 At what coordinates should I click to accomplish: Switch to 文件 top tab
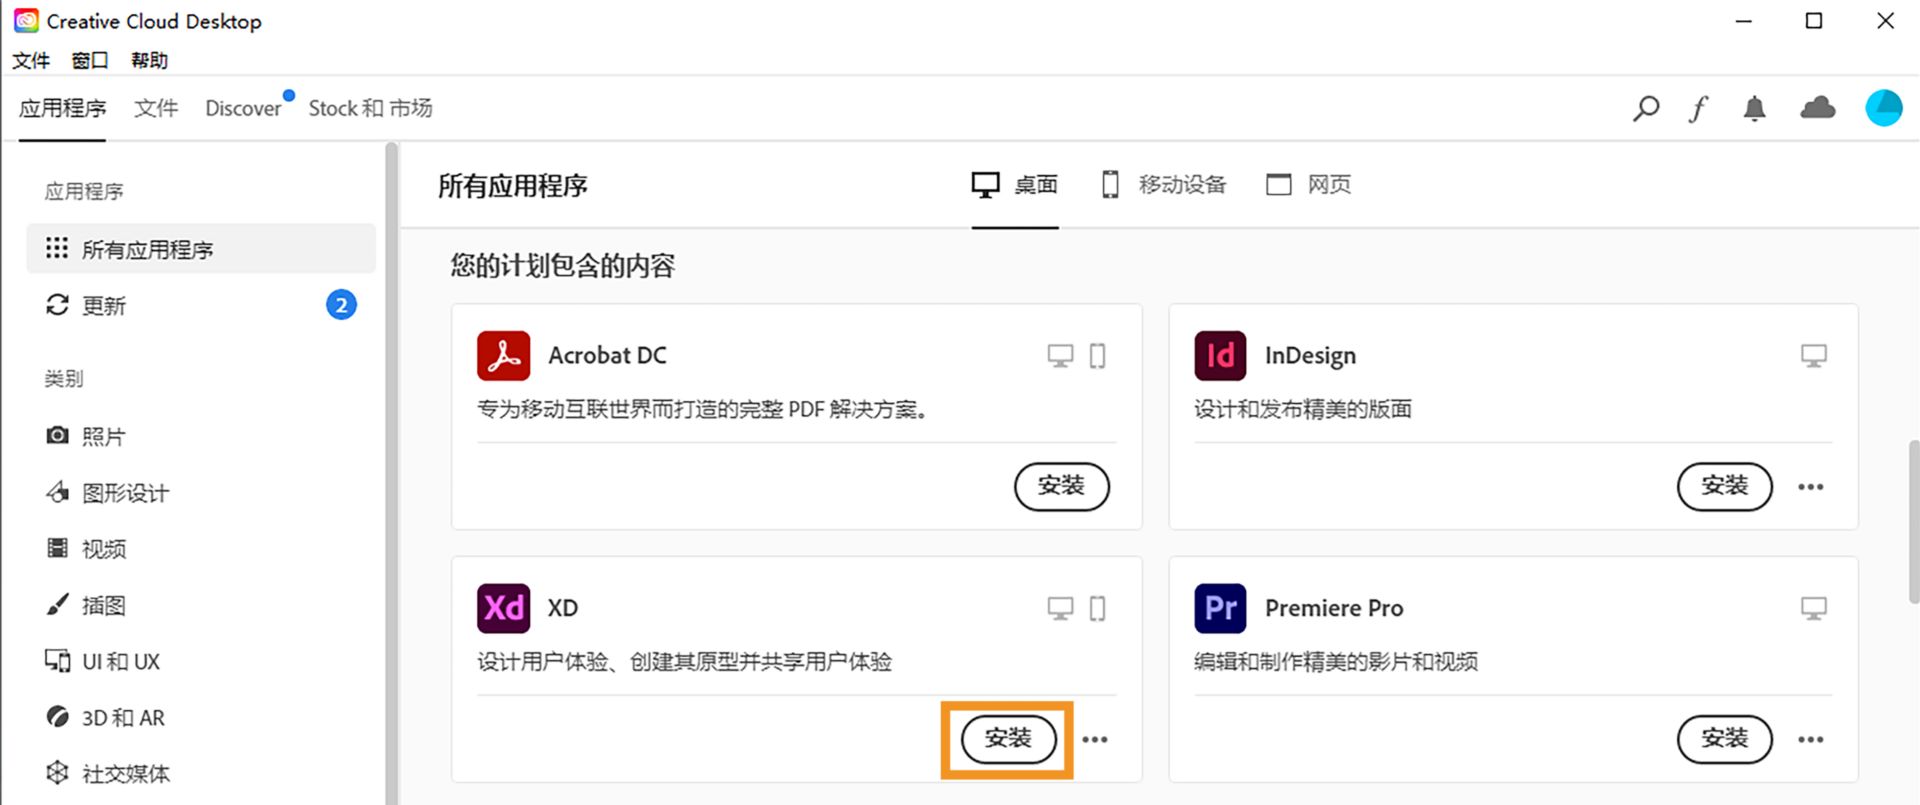[x=156, y=108]
